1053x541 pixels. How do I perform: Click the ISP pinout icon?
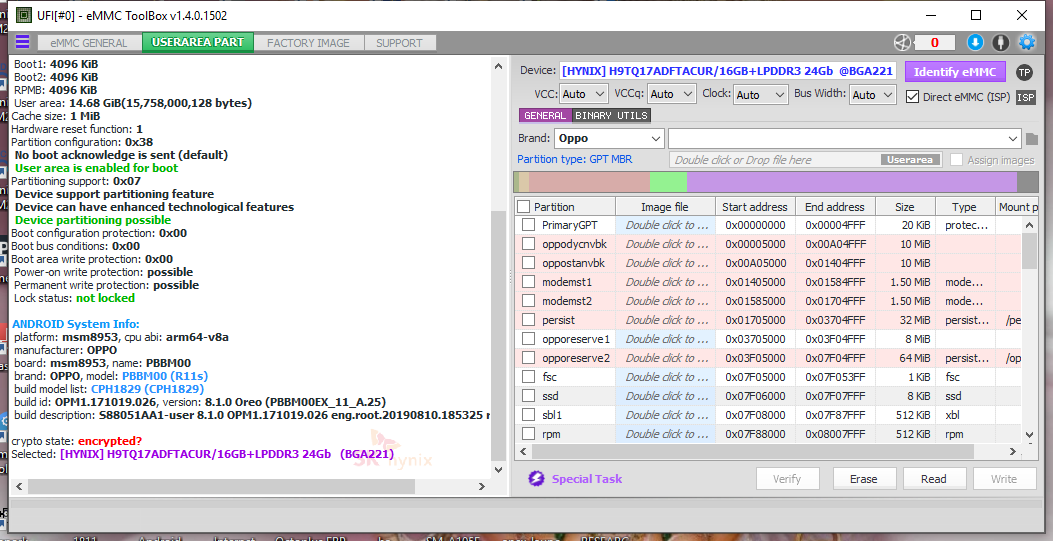(x=1025, y=97)
